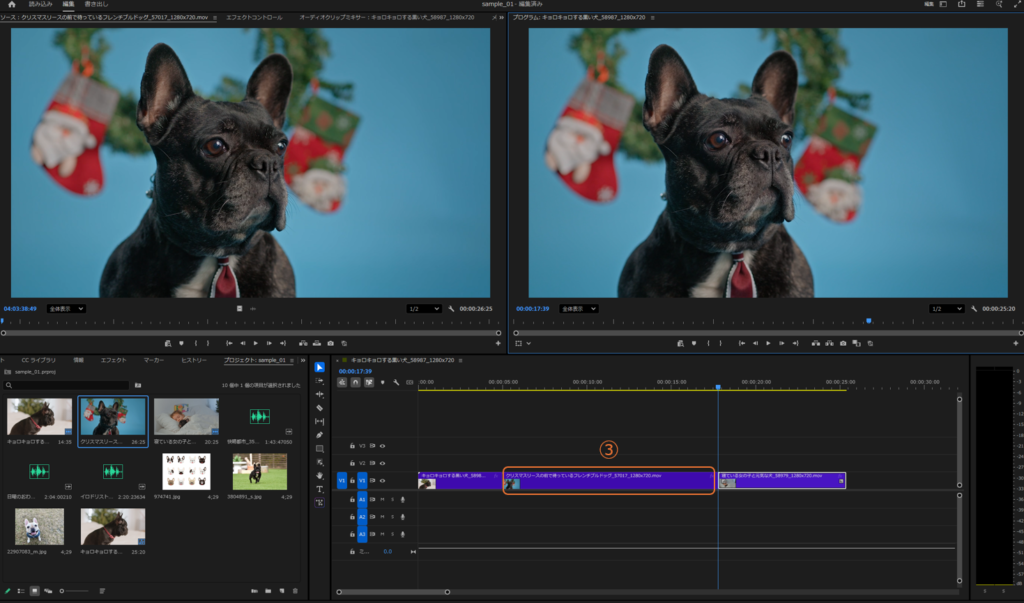Select the Pen tool in the tools panel
The height and width of the screenshot is (603, 1024).
[320, 435]
